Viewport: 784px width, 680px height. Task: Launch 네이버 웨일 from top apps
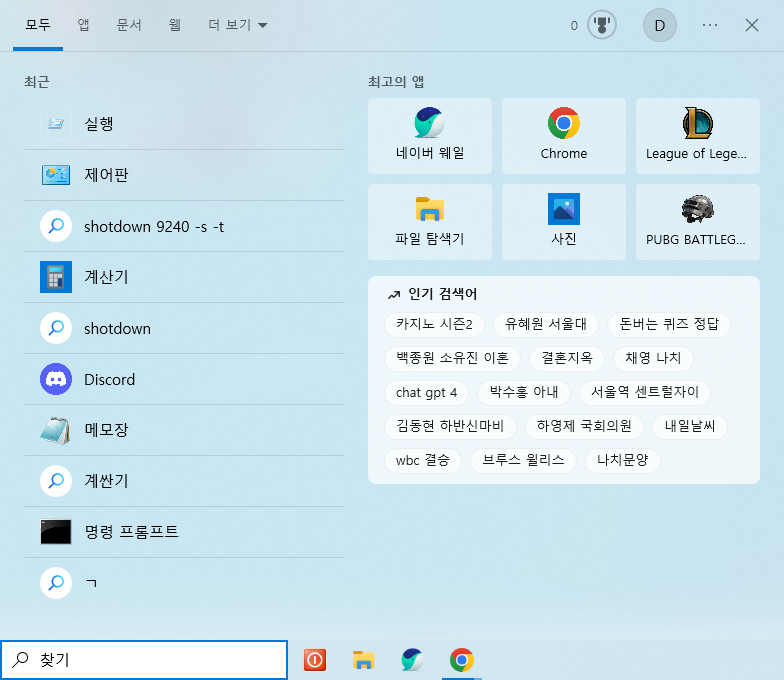tap(430, 136)
